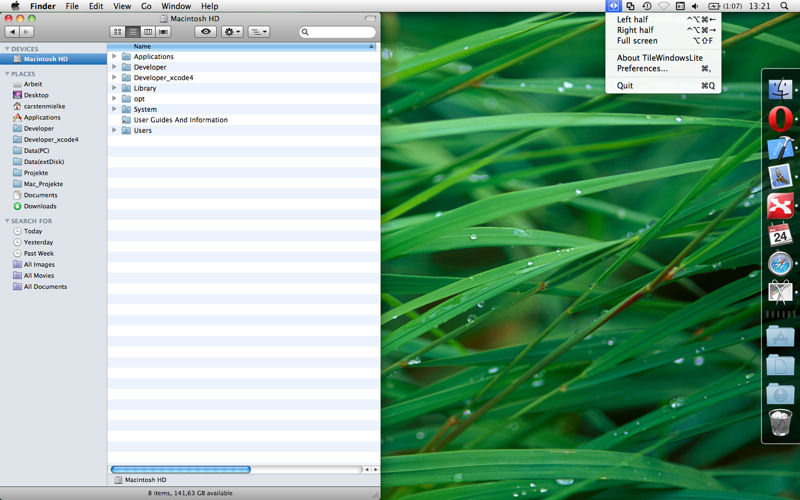Viewport: 800px width, 500px height.
Task: Switch Finder to Cover Flow view
Action: click(x=163, y=32)
